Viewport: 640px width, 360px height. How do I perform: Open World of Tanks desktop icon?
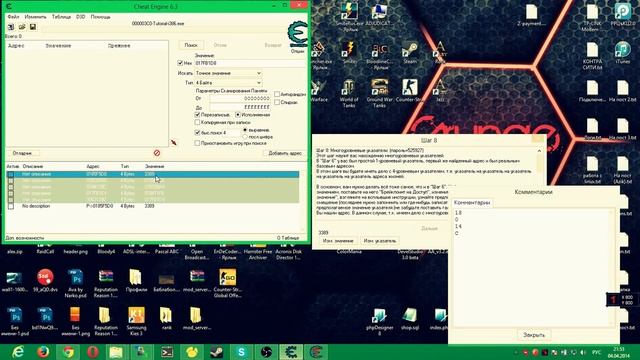[x=349, y=93]
